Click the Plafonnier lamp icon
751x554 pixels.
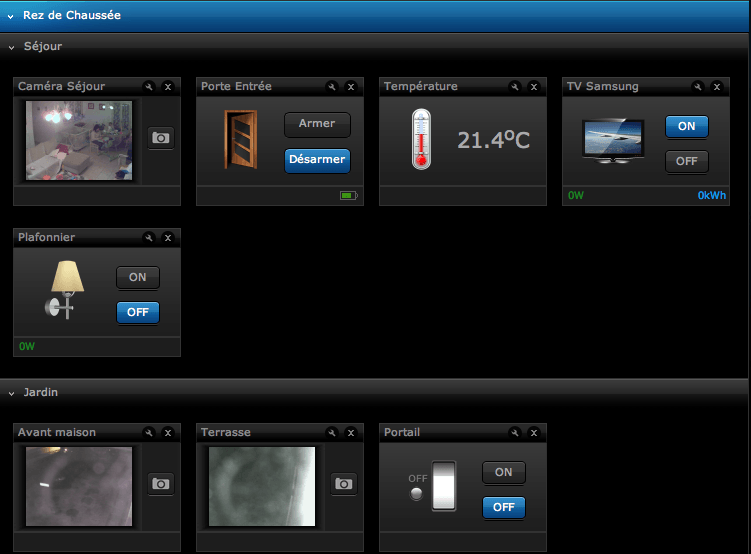click(x=65, y=290)
